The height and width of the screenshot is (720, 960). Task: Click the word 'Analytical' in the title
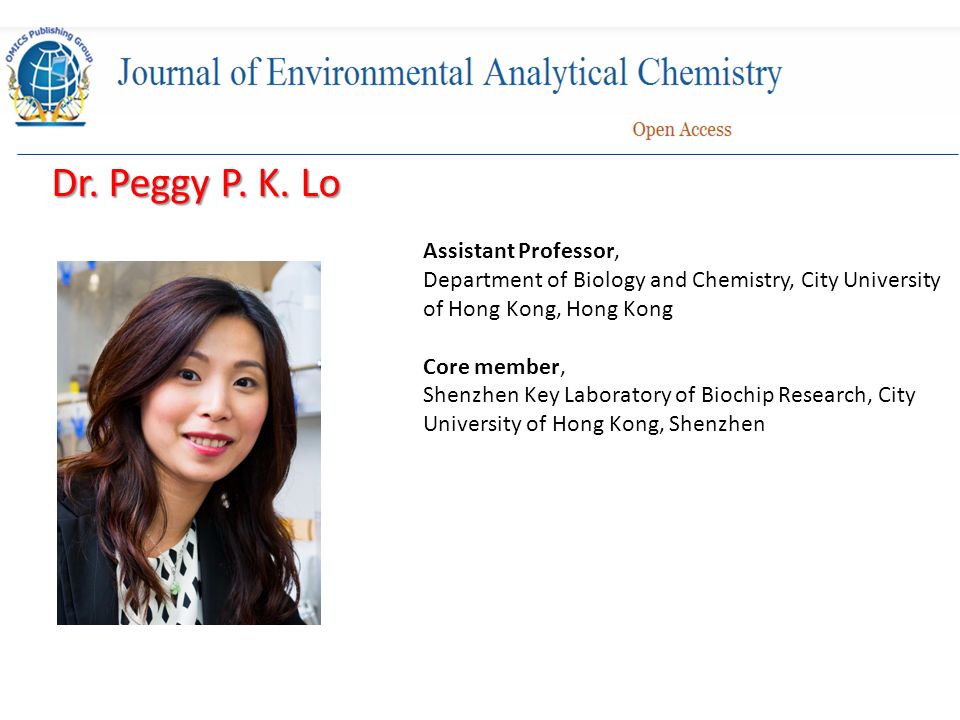pos(555,73)
